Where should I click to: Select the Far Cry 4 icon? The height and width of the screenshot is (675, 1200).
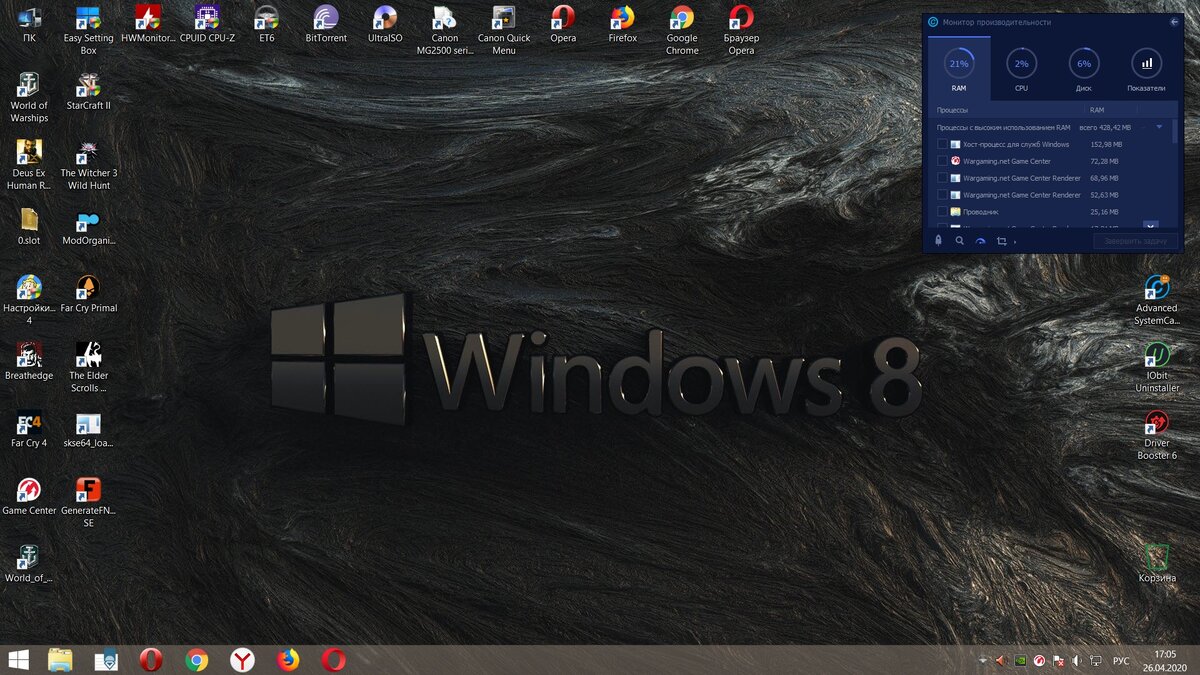click(29, 429)
